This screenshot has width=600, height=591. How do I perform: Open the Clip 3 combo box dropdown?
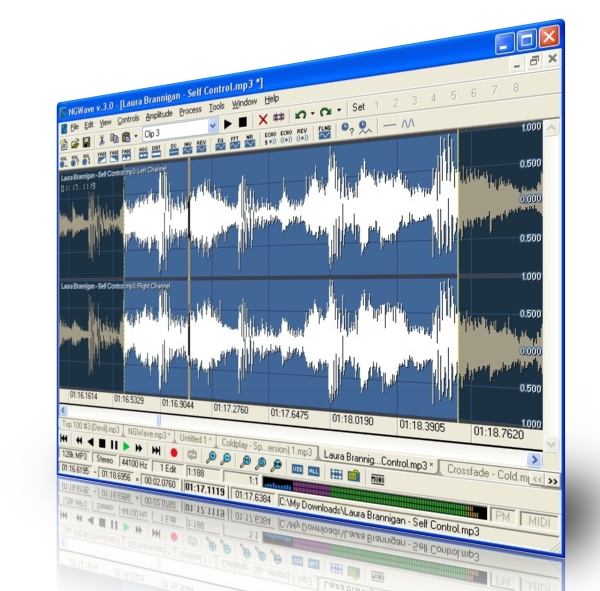[x=213, y=125]
